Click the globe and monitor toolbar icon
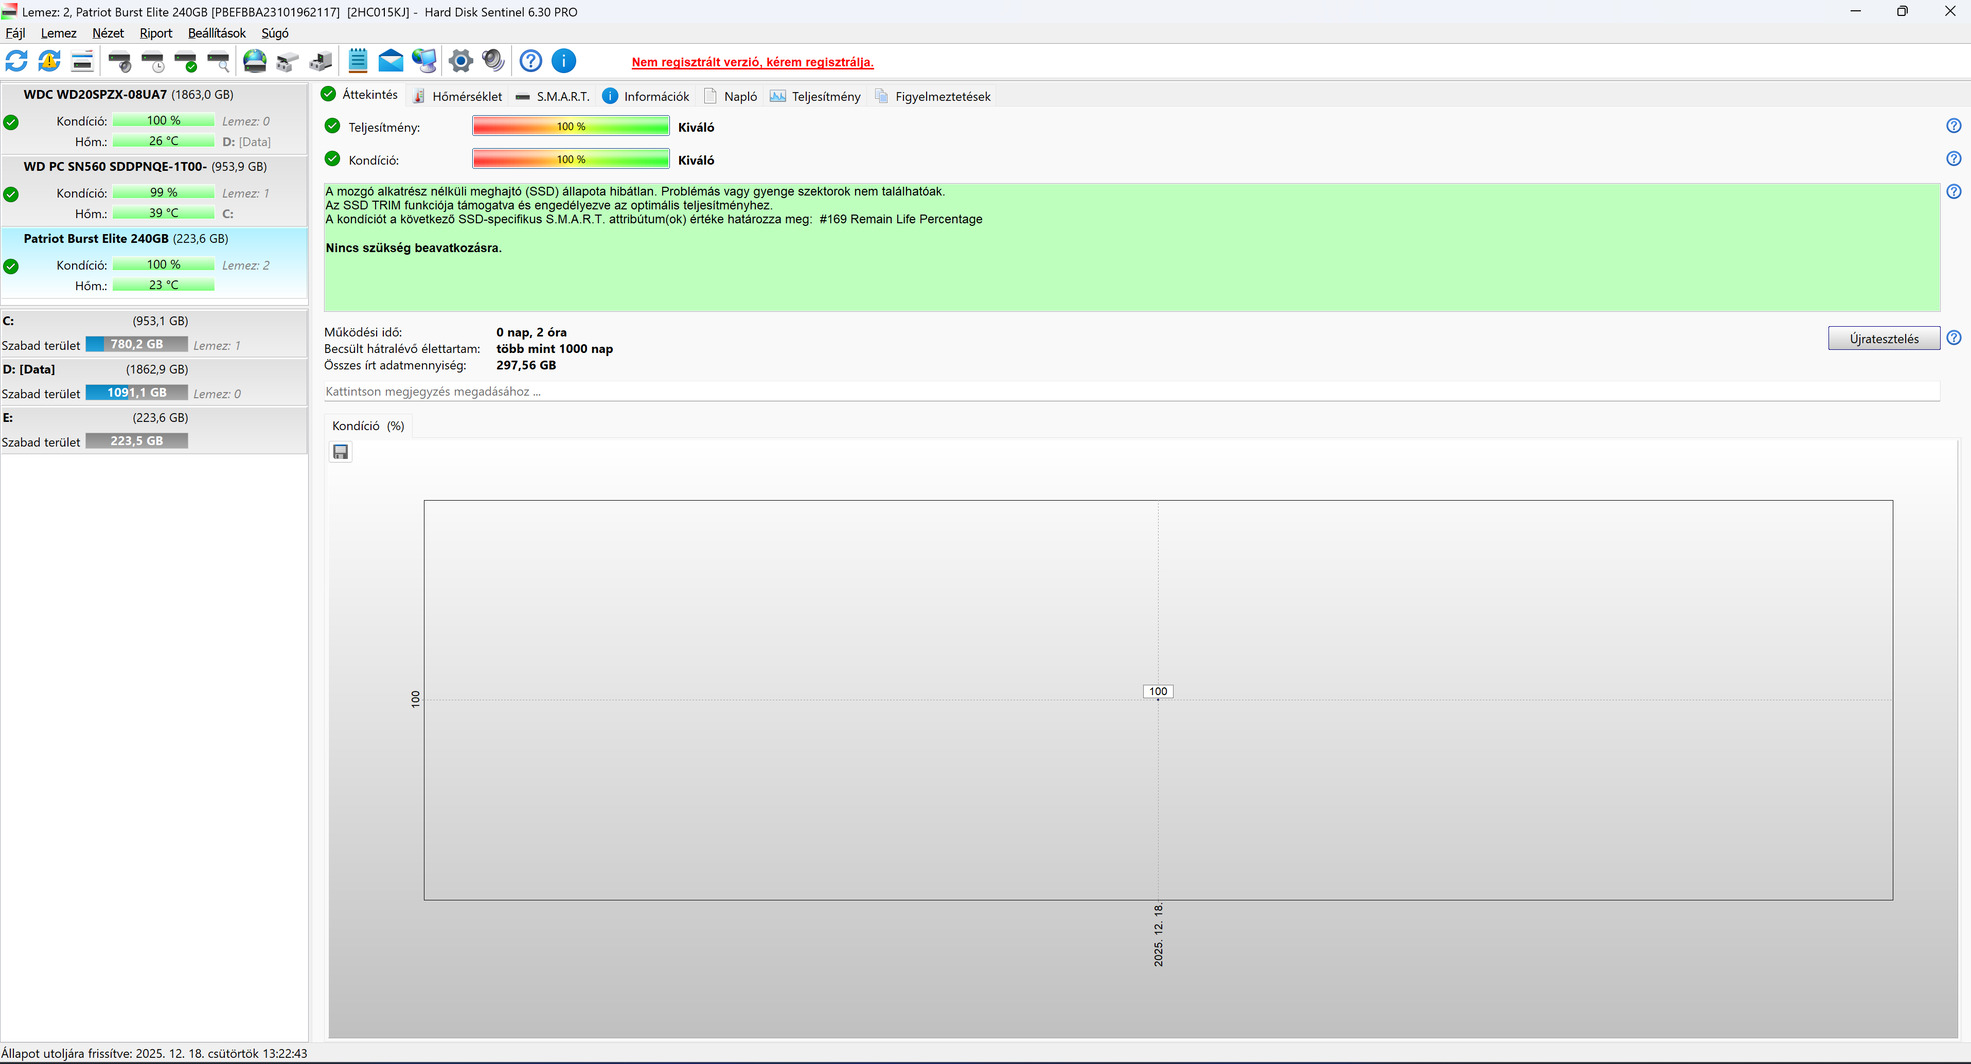Image resolution: width=1971 pixels, height=1064 pixels. click(x=424, y=61)
